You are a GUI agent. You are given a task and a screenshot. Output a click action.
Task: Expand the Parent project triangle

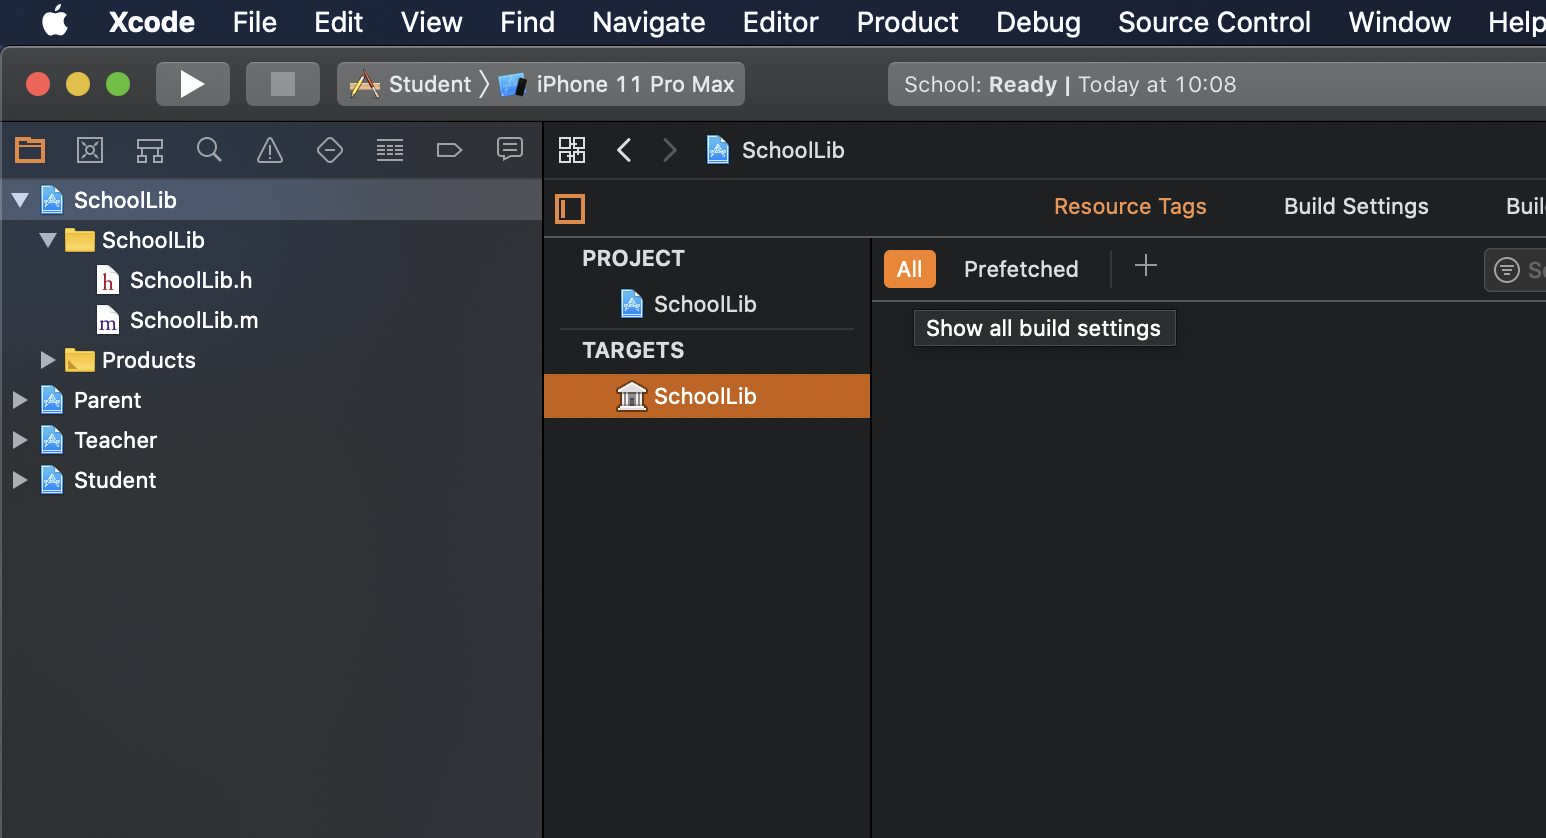coord(20,400)
